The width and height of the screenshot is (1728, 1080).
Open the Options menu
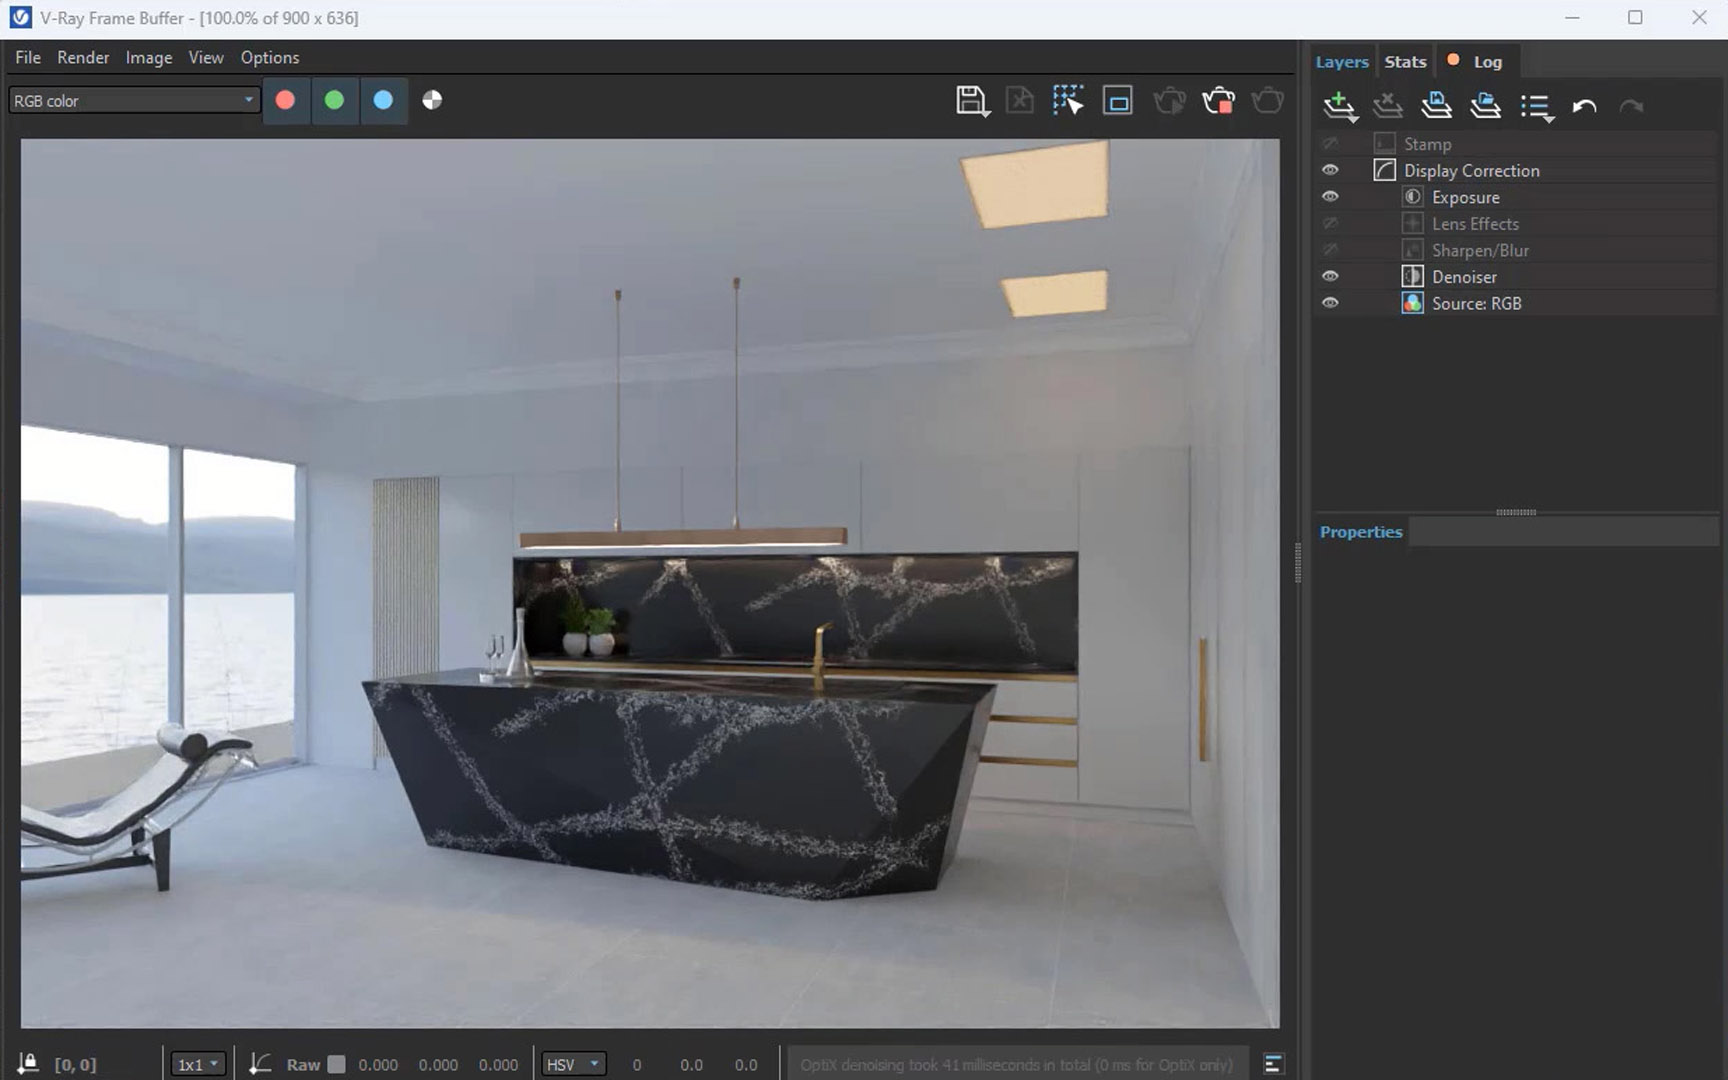[268, 57]
